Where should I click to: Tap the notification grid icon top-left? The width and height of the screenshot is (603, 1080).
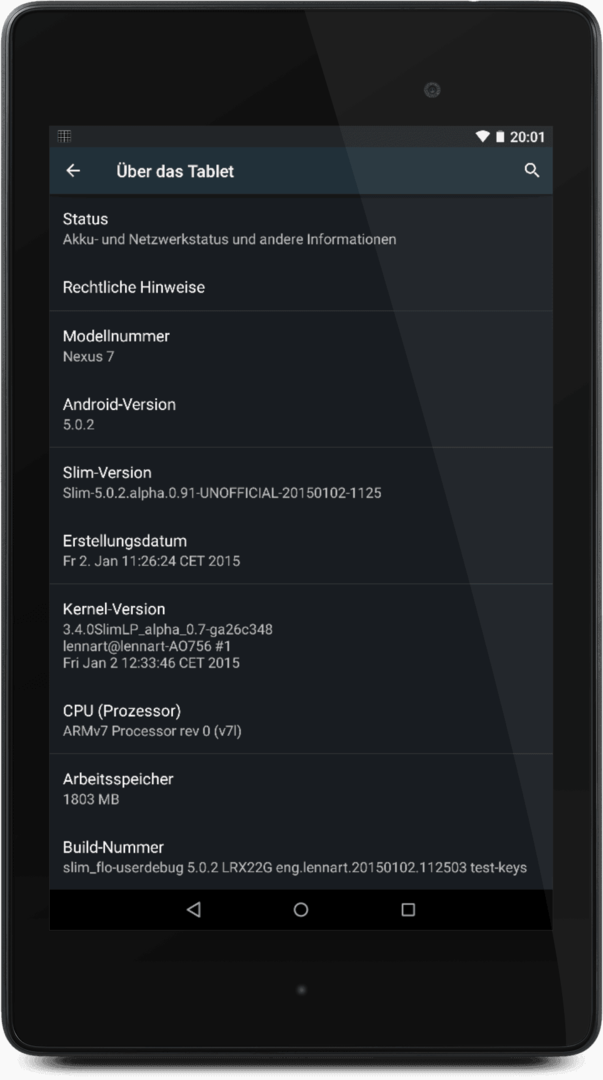coord(65,136)
